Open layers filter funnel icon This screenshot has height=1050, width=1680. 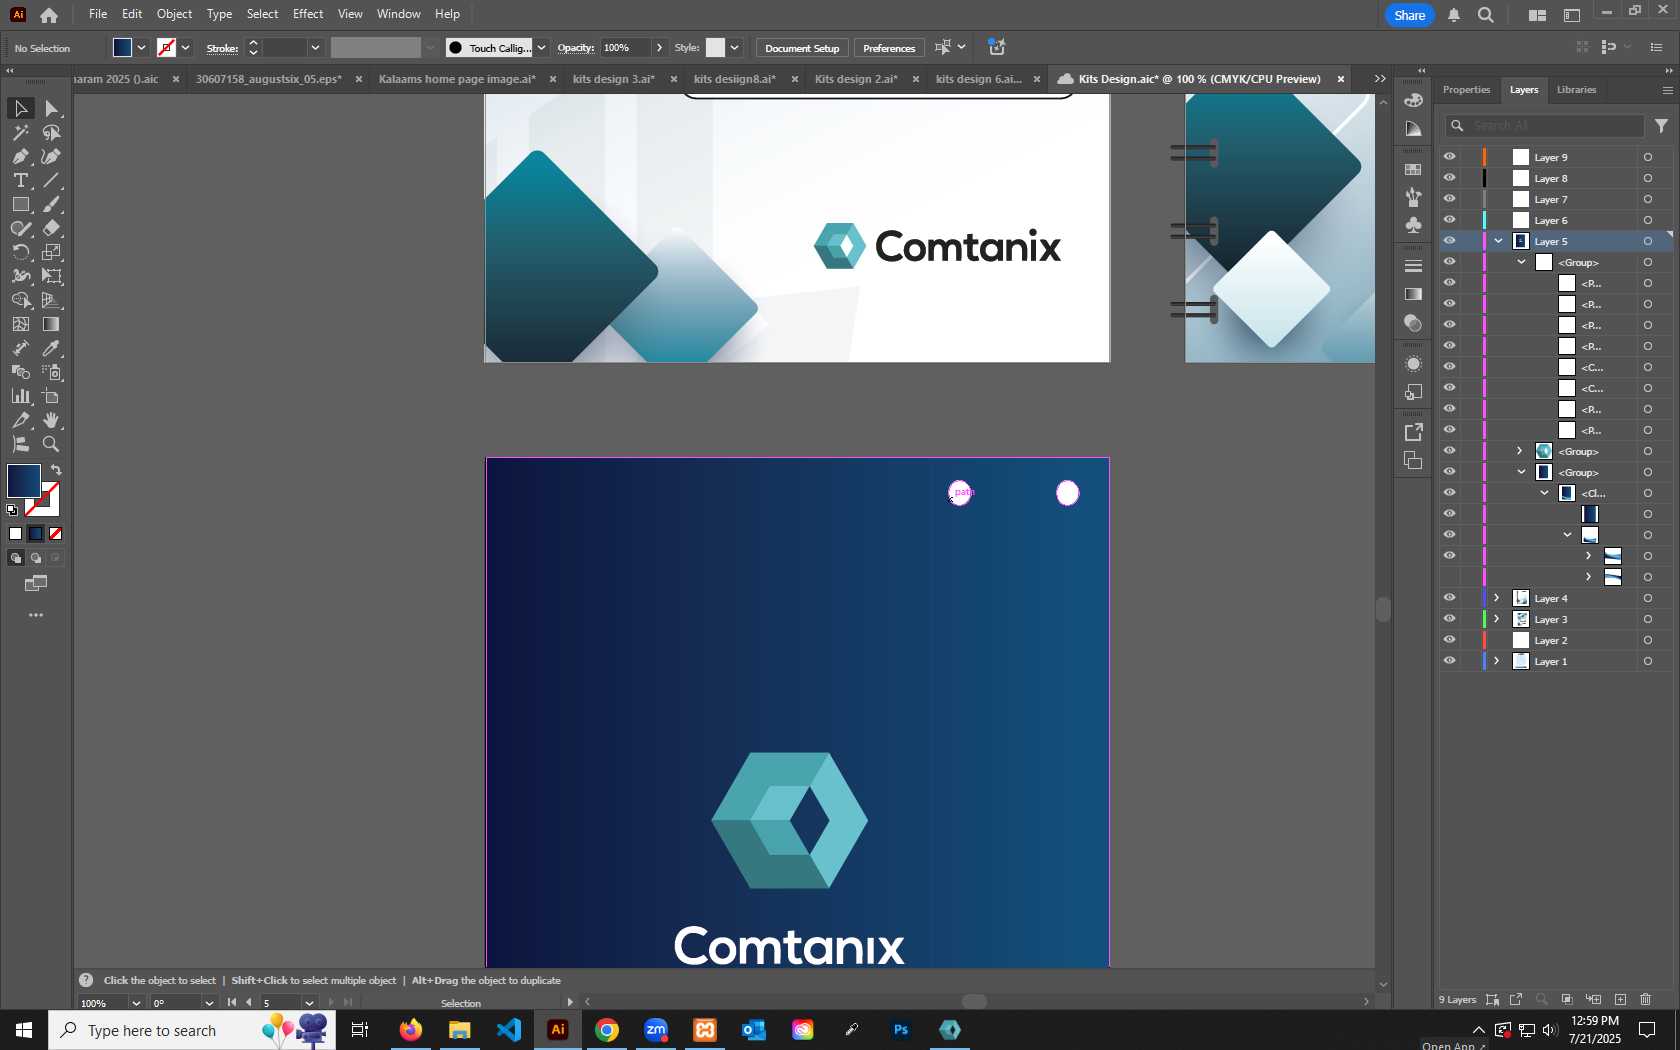1661,126
